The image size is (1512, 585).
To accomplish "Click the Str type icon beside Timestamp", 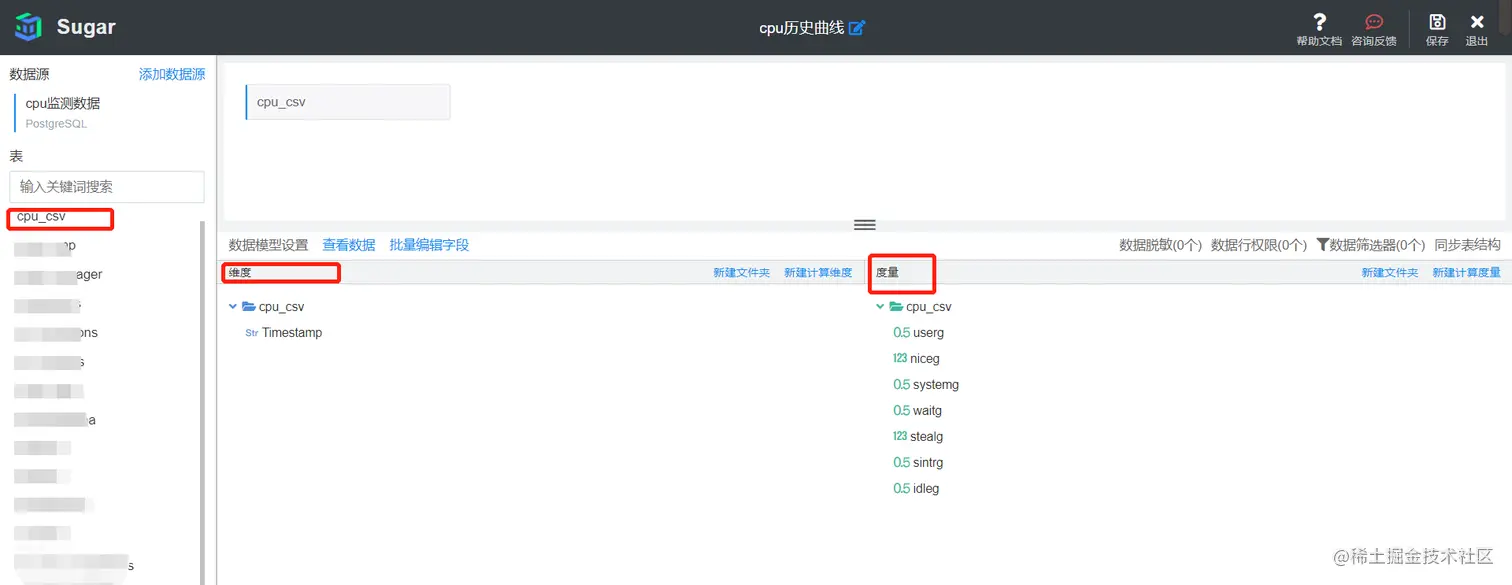I will click(251, 333).
